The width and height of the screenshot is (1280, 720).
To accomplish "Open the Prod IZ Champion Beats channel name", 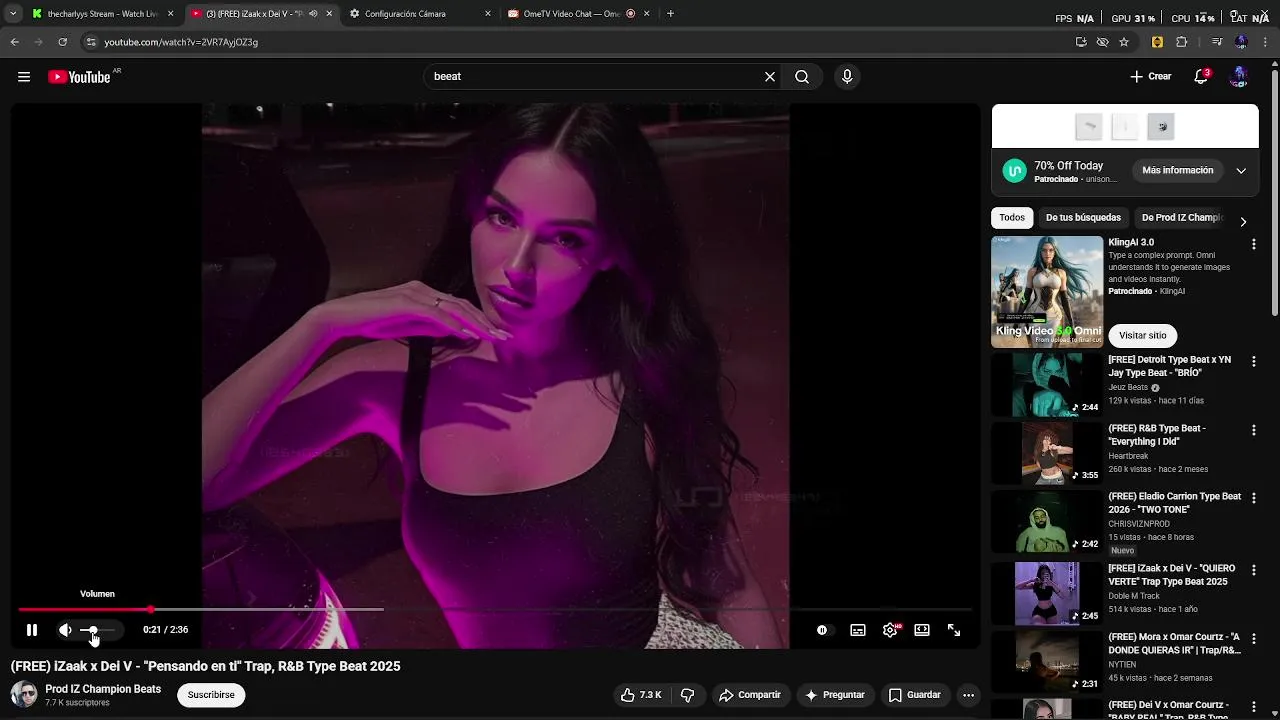I will tap(103, 689).
